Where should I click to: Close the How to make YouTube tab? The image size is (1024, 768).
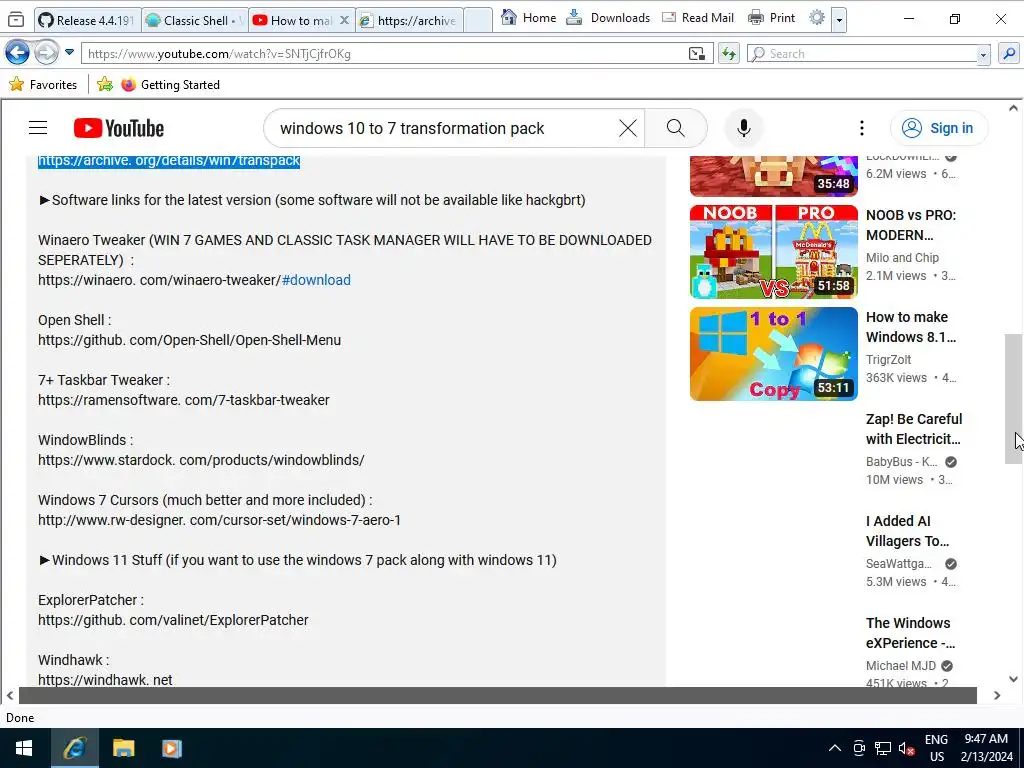(x=344, y=20)
